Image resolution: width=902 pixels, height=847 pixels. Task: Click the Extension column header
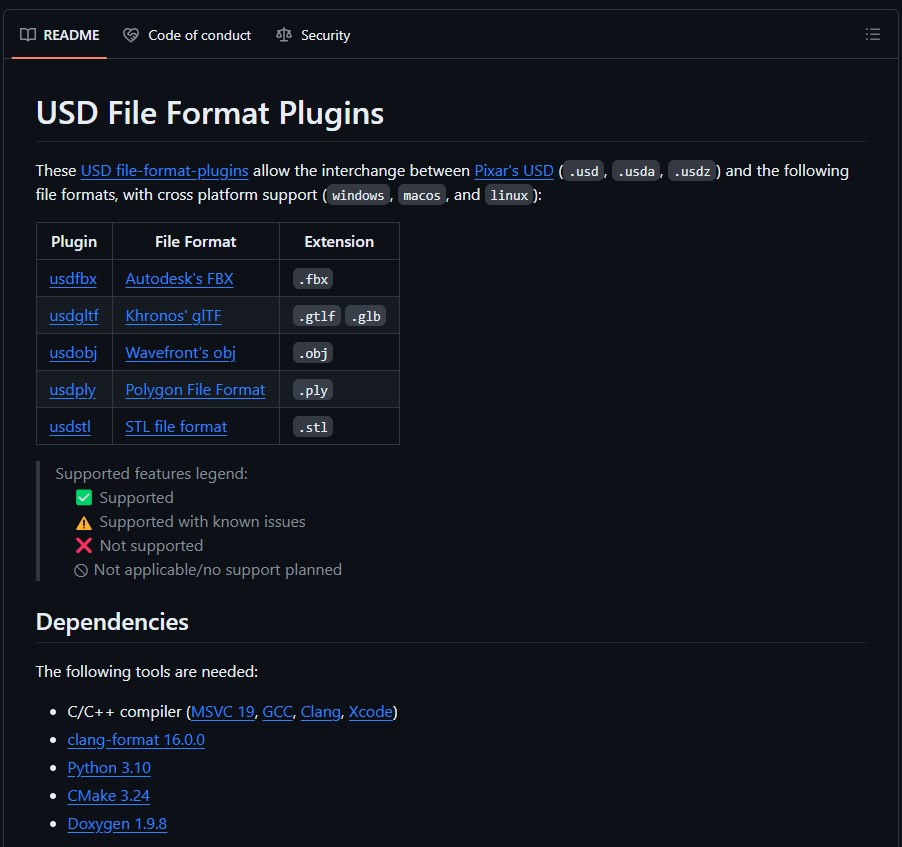[339, 242]
